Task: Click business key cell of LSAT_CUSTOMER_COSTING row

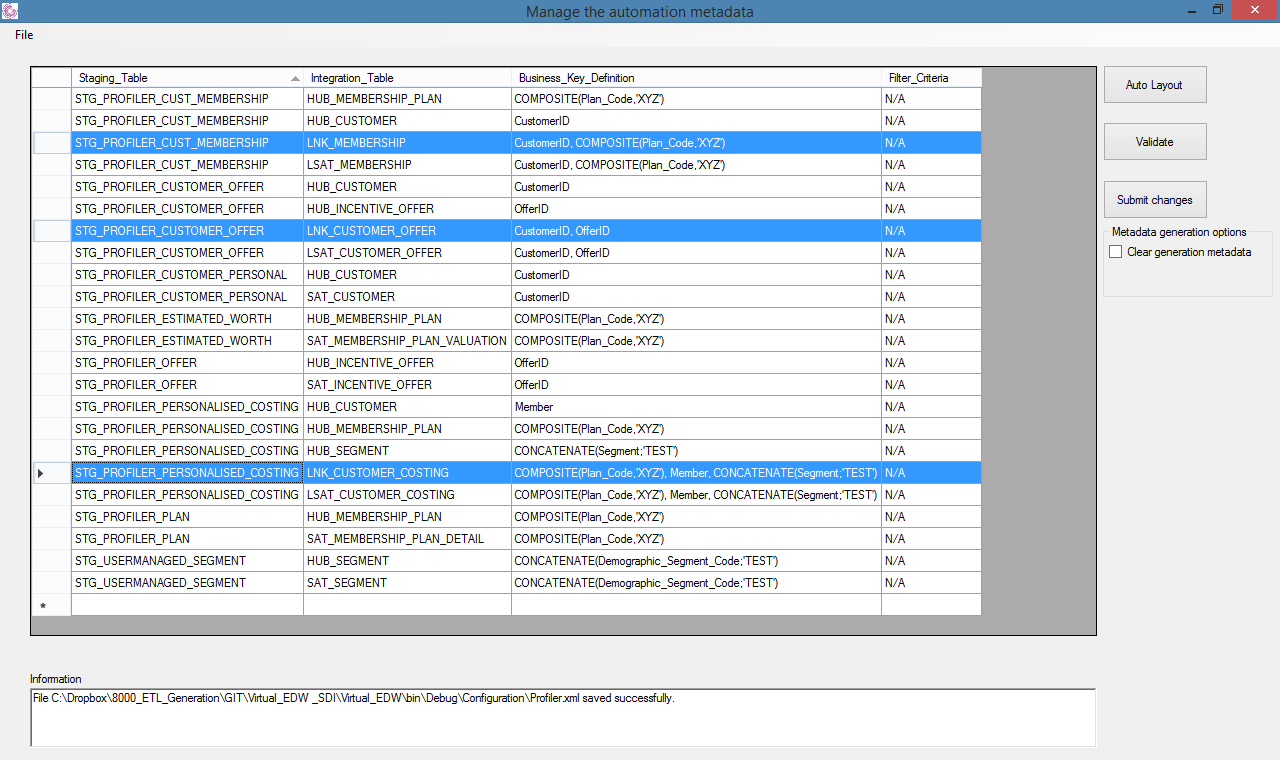Action: [x=696, y=495]
